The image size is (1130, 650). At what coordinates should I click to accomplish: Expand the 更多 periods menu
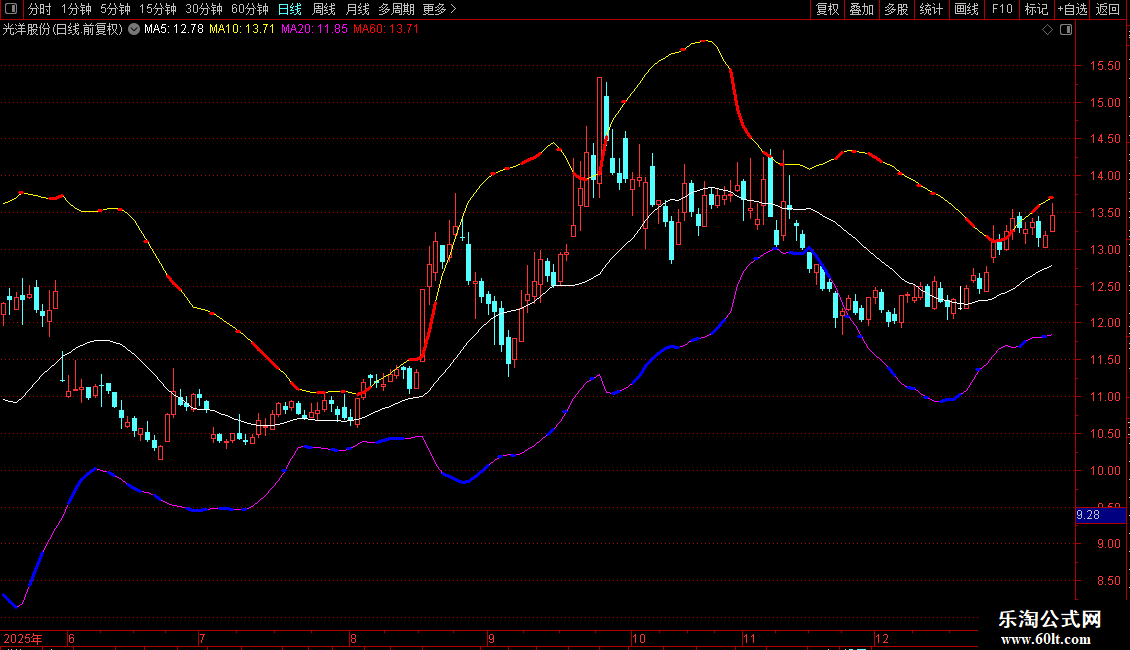[439, 9]
